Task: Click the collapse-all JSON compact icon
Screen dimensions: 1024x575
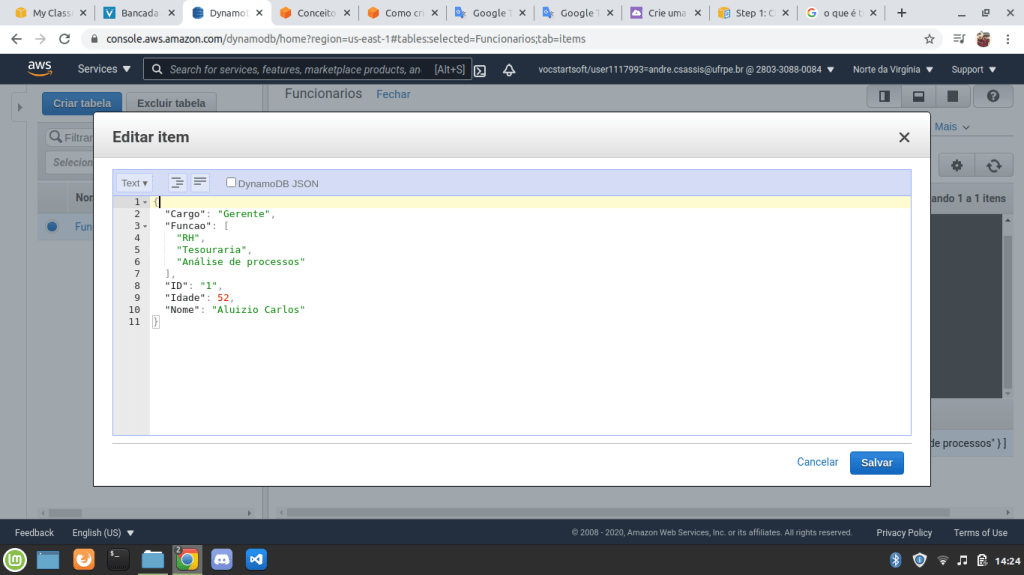Action: click(x=200, y=183)
